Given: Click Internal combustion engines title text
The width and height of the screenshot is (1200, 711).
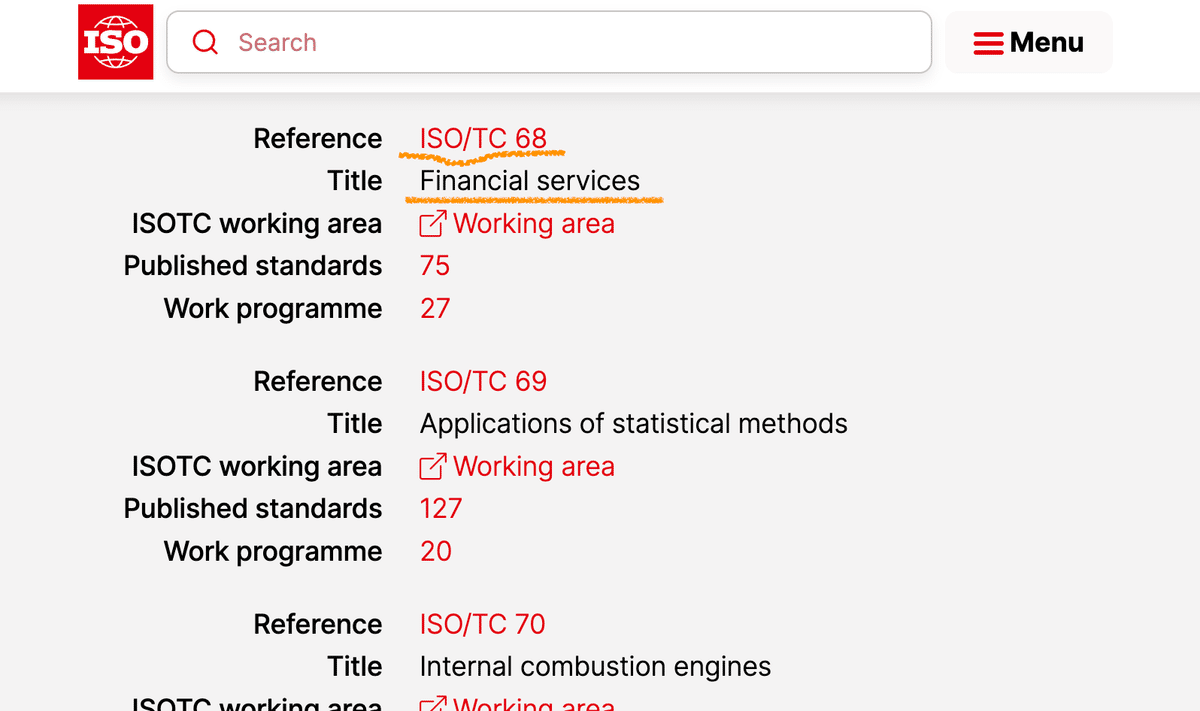Looking at the screenshot, I should click(595, 666).
